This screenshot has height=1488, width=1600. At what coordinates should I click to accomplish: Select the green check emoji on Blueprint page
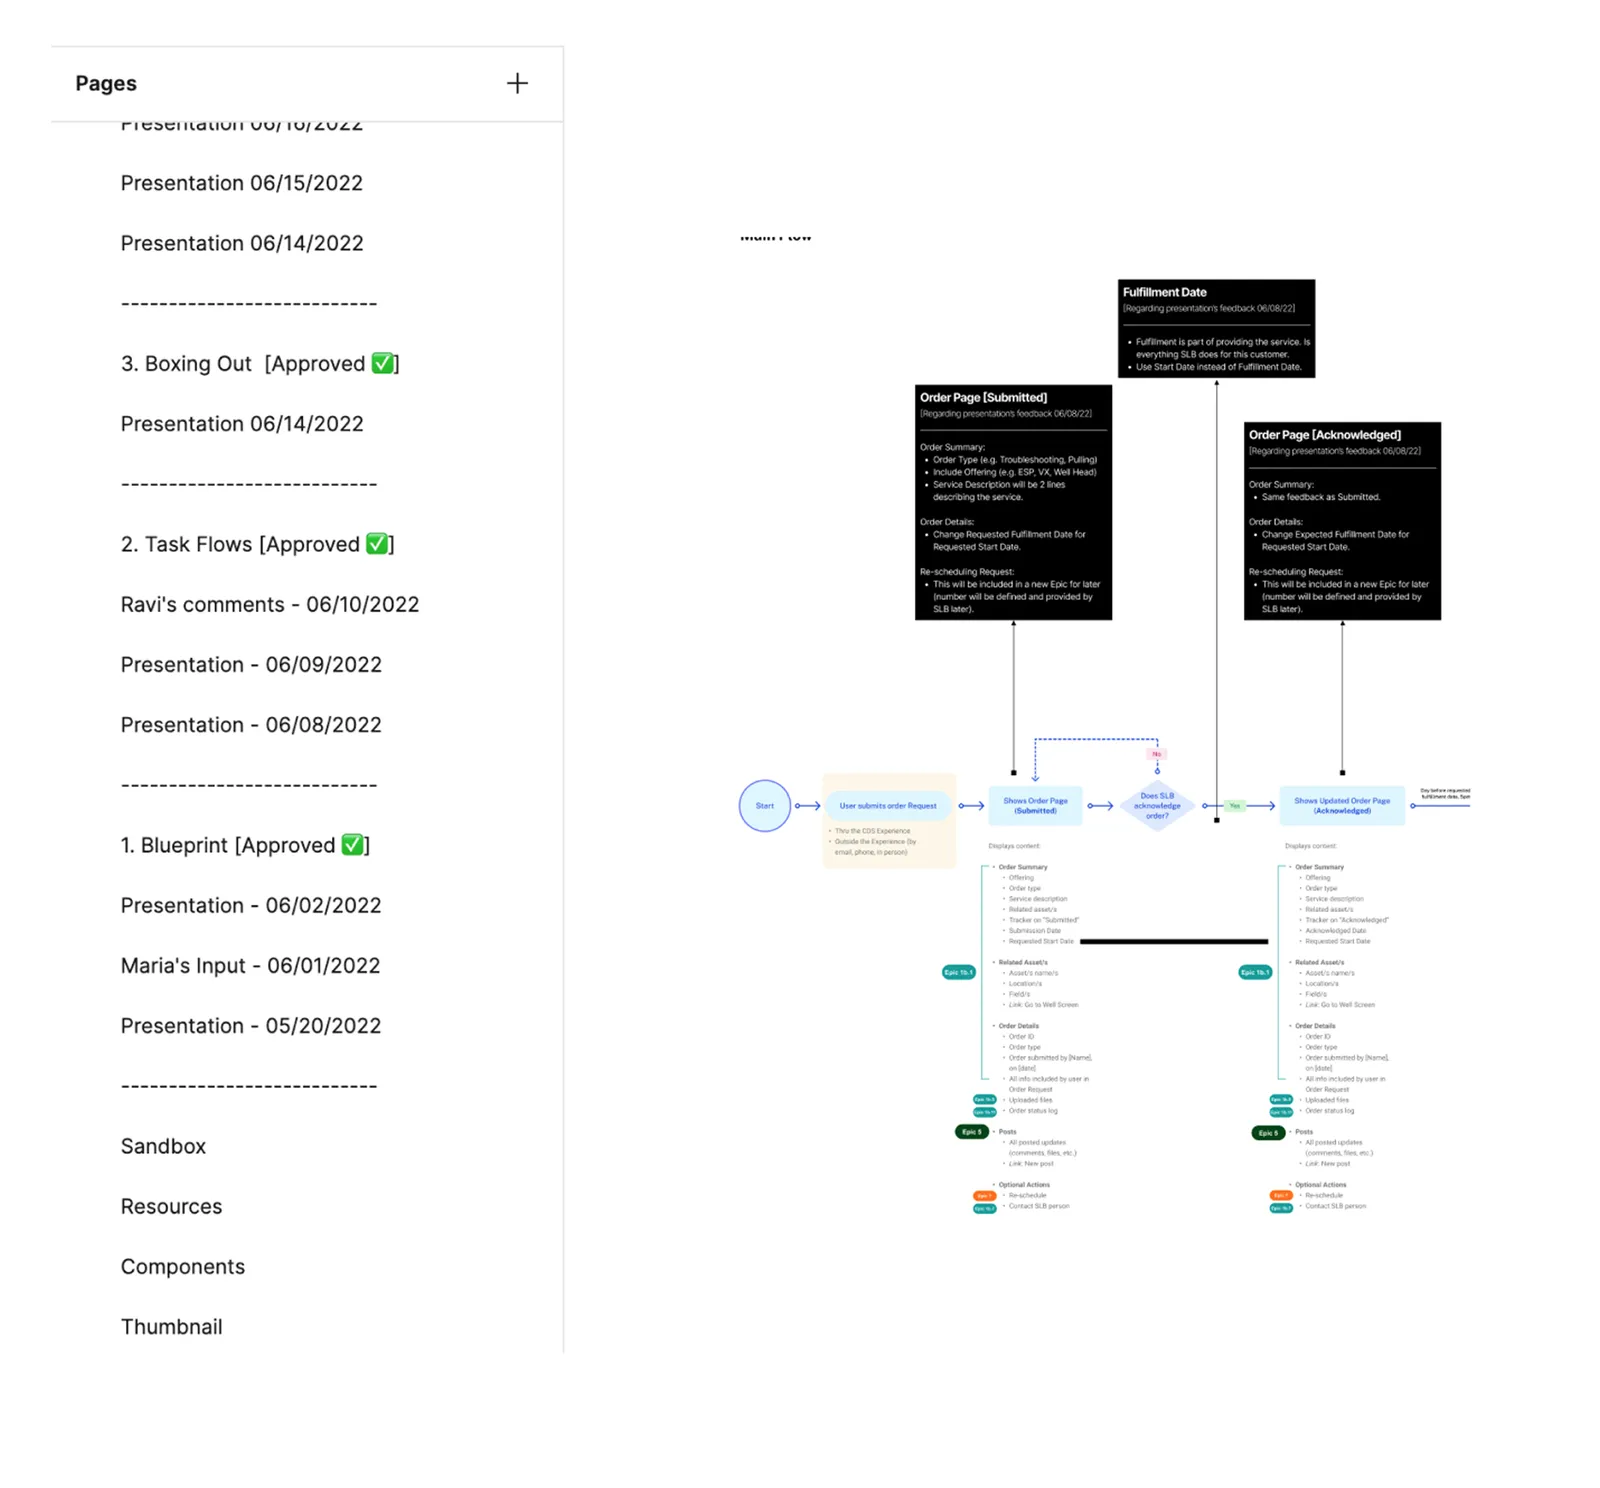tap(352, 845)
